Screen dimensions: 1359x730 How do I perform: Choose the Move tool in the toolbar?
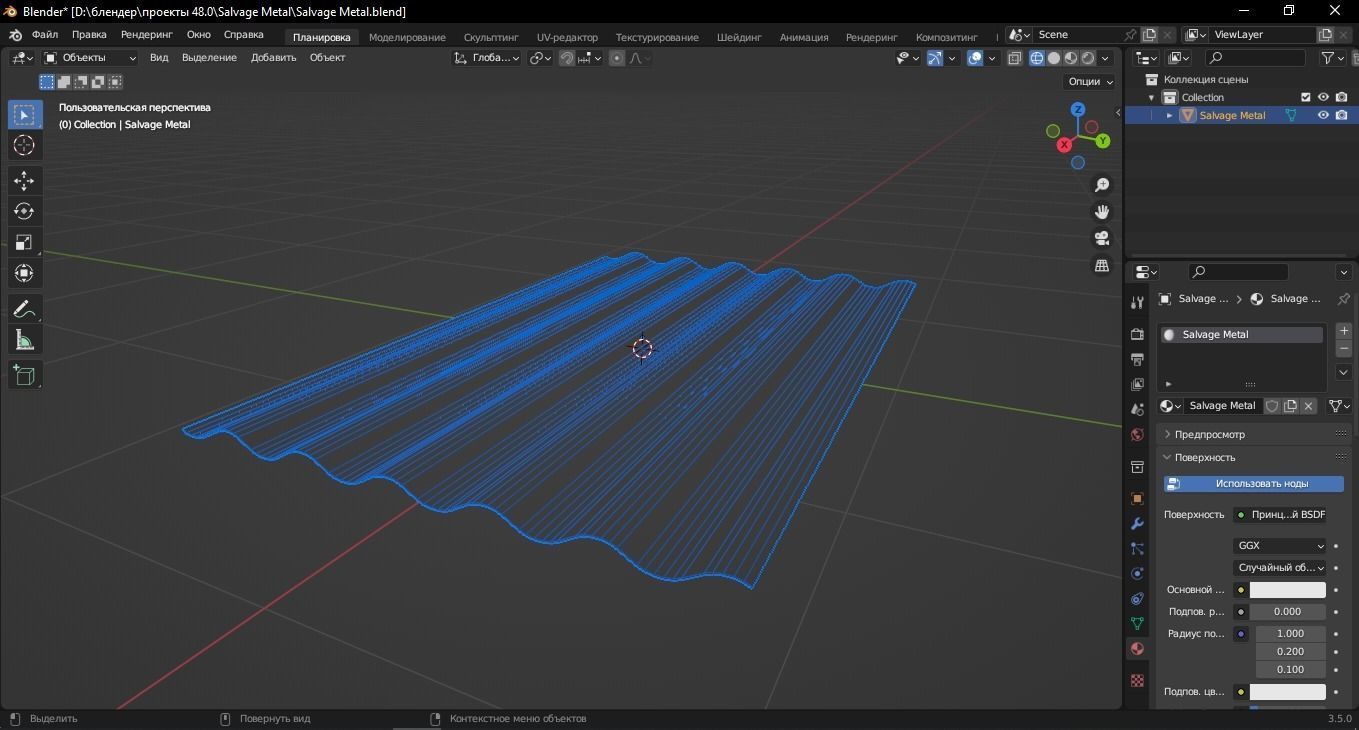click(24, 180)
